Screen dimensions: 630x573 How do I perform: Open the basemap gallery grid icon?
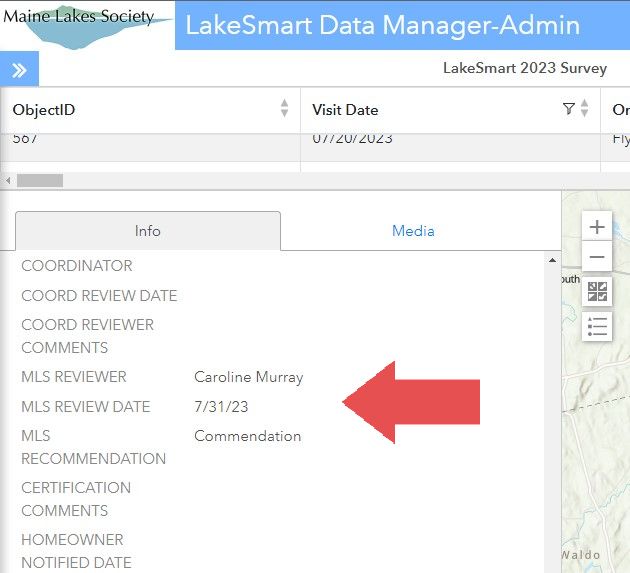tap(597, 292)
